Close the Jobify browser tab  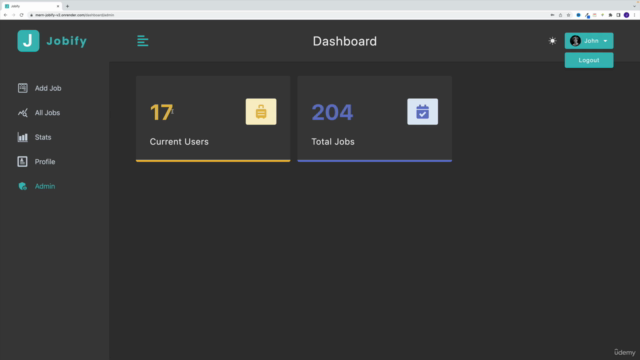point(58,6)
